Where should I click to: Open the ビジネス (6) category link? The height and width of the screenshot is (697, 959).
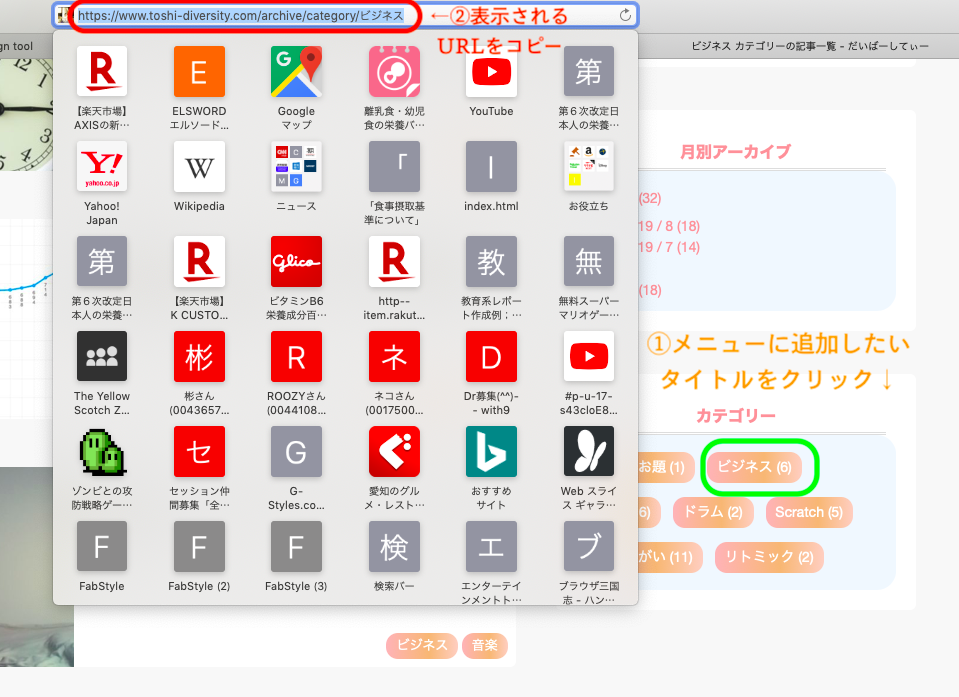pyautogui.click(x=759, y=466)
